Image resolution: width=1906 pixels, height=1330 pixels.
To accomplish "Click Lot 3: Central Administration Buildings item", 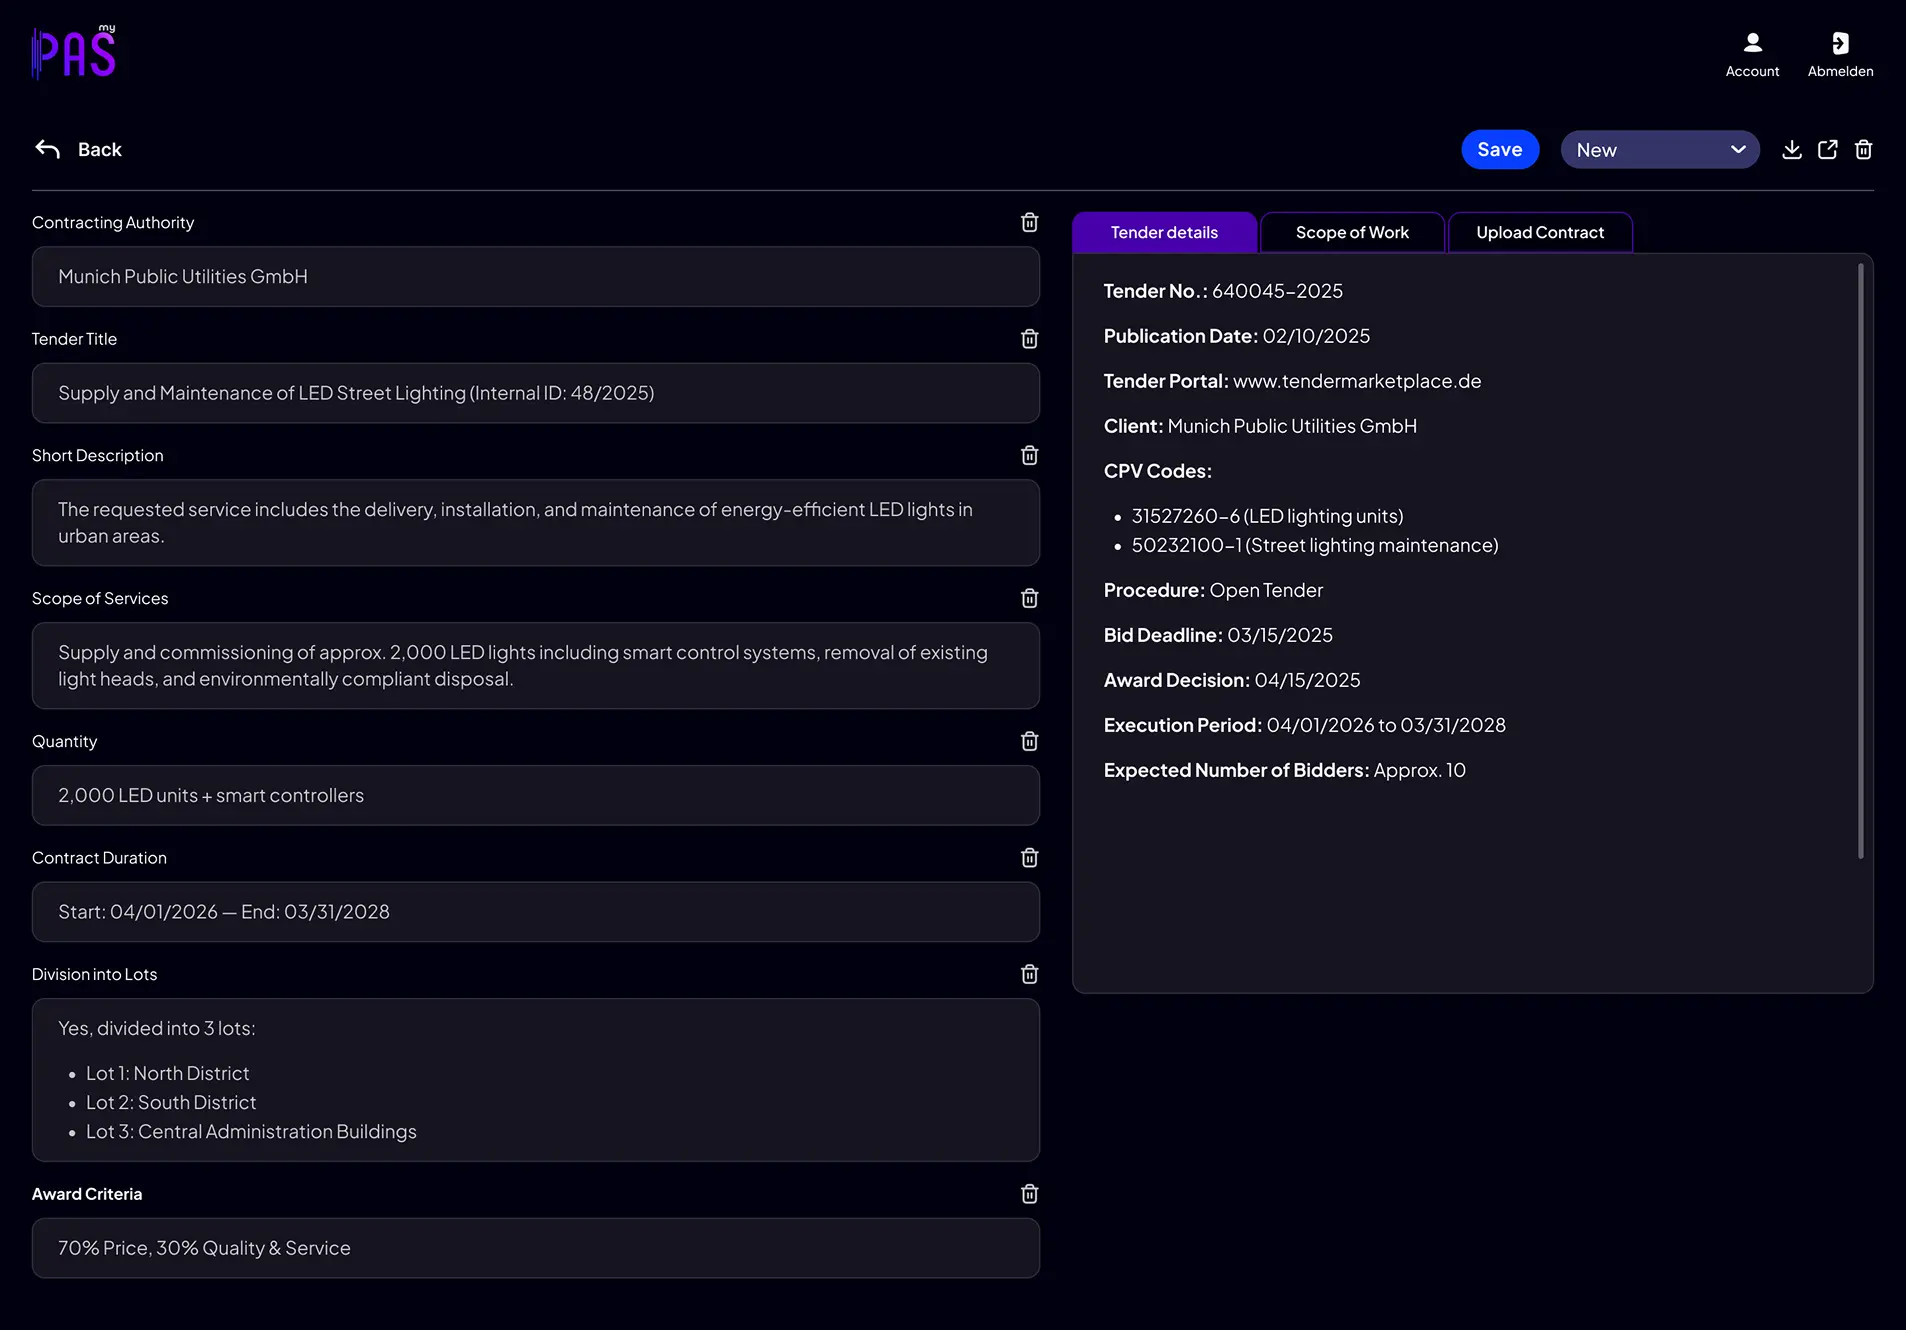I will [251, 1131].
